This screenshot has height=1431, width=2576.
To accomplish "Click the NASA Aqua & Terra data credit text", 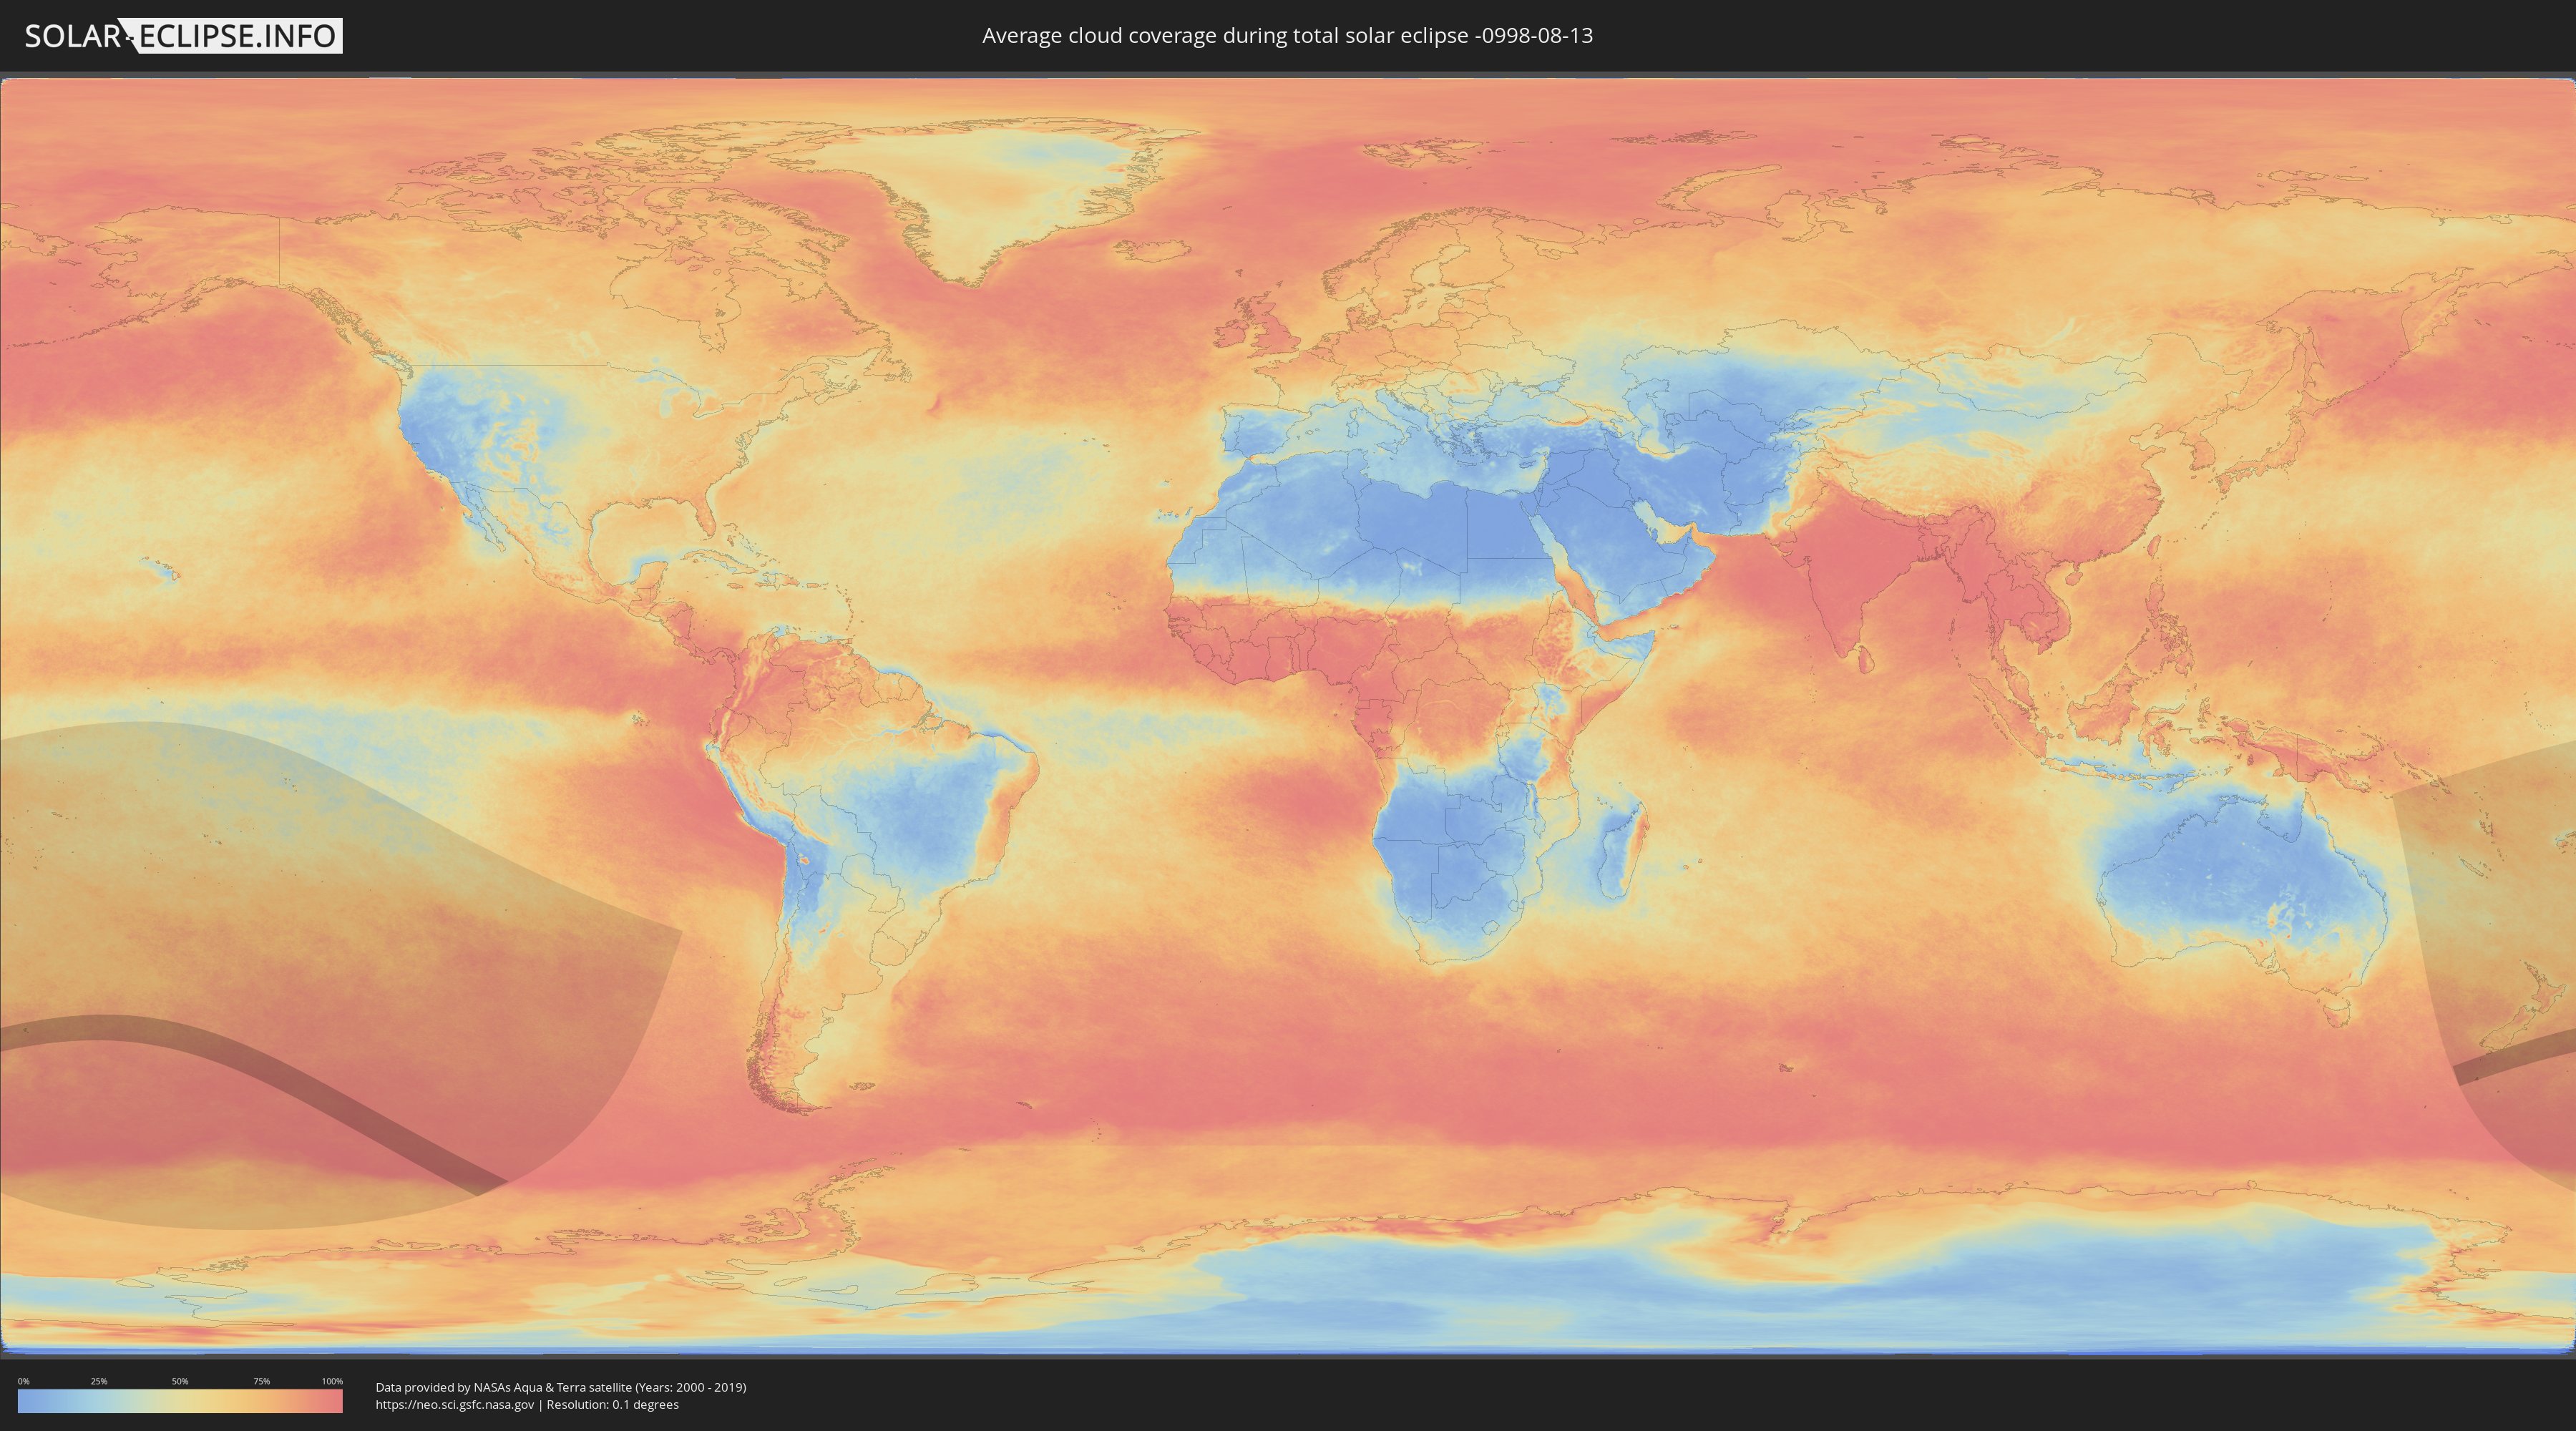I will [561, 1387].
